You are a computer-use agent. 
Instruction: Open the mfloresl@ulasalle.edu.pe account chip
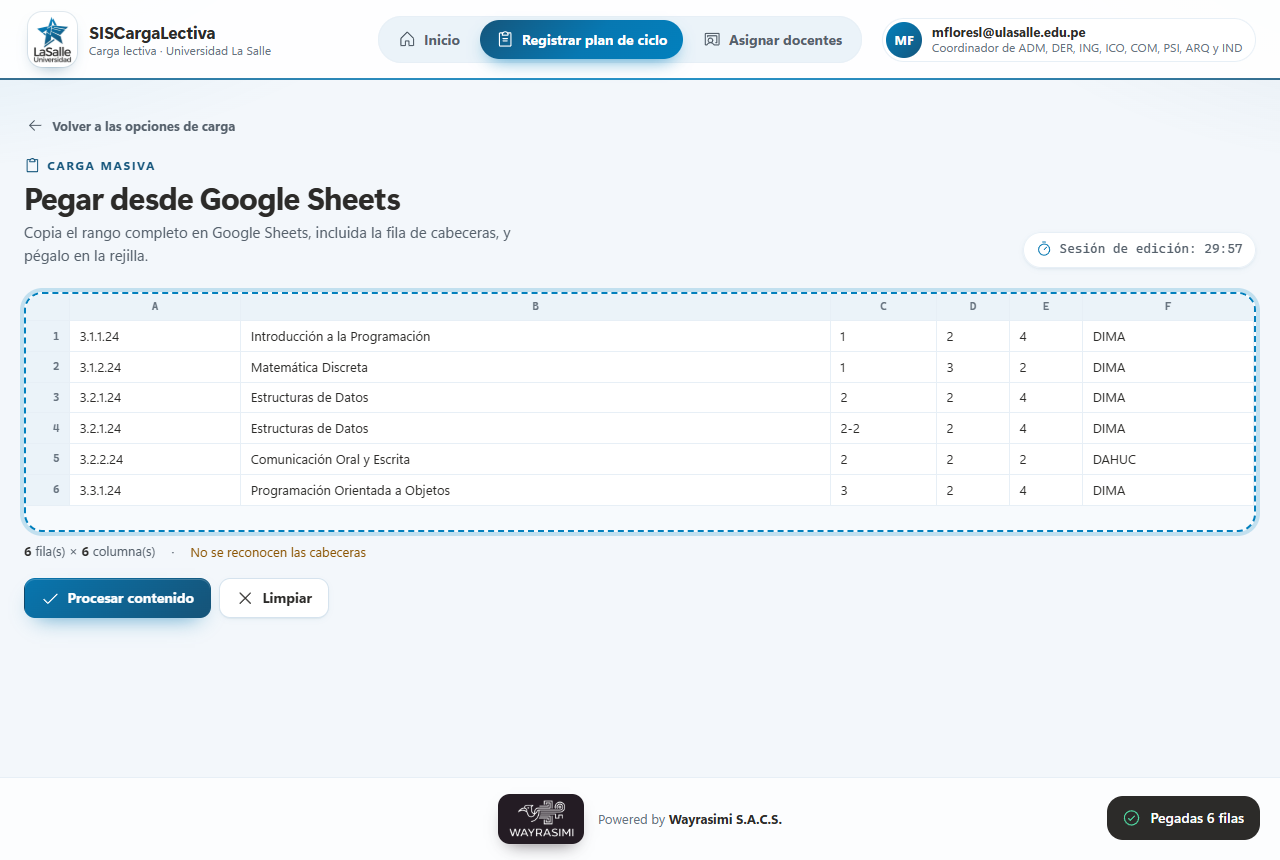point(1069,40)
